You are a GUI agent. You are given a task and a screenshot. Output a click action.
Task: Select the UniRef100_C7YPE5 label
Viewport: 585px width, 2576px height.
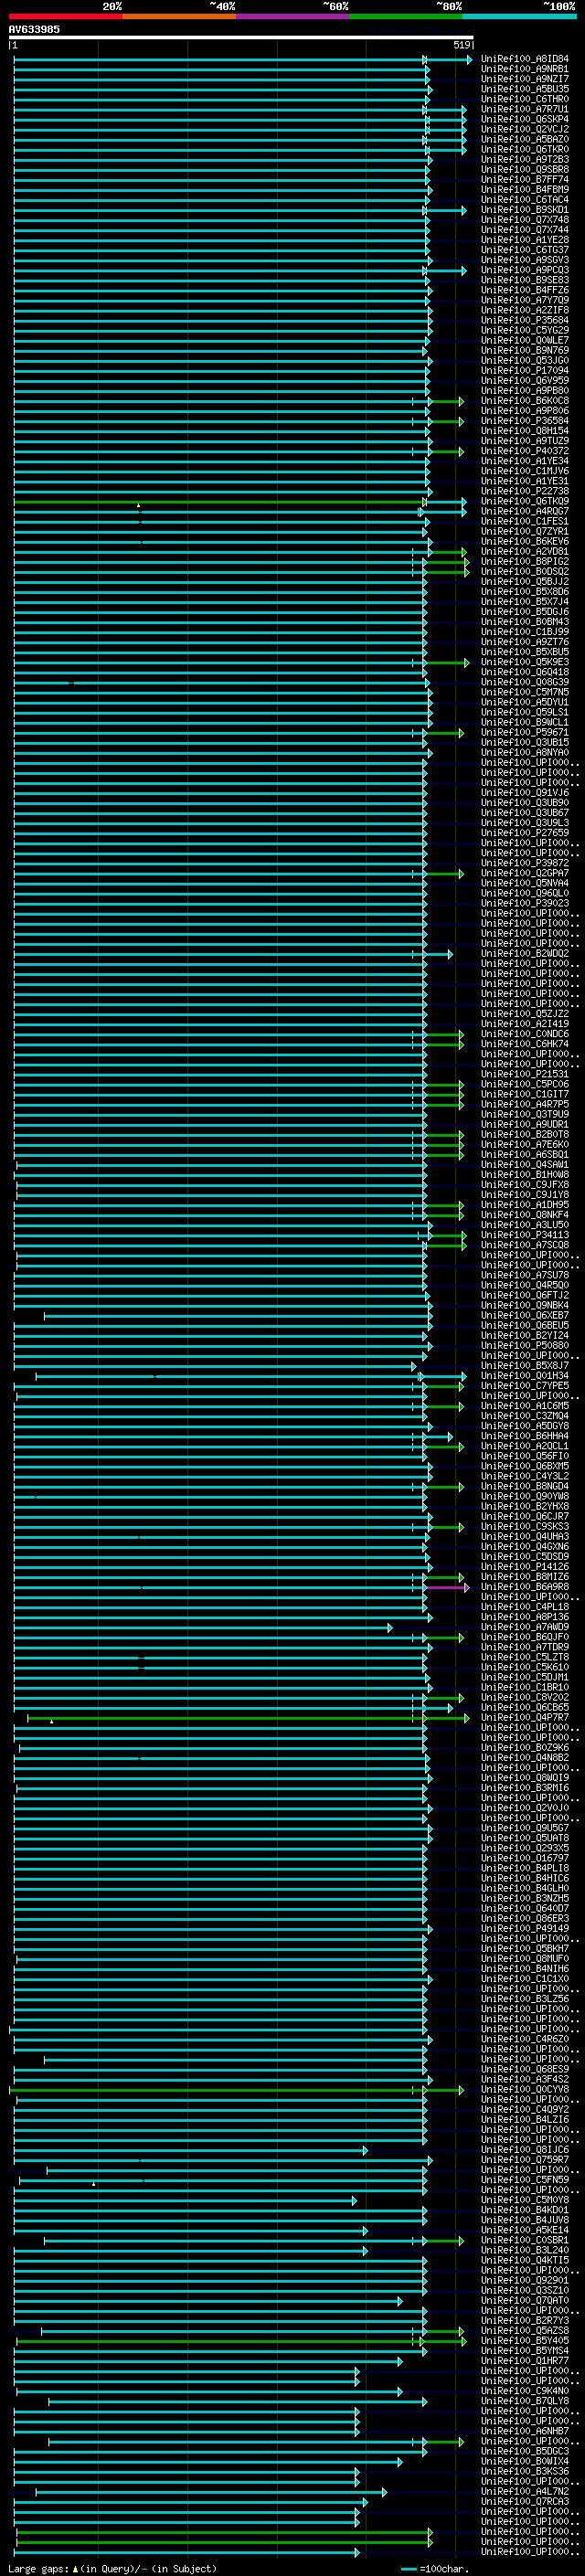pos(525,1386)
